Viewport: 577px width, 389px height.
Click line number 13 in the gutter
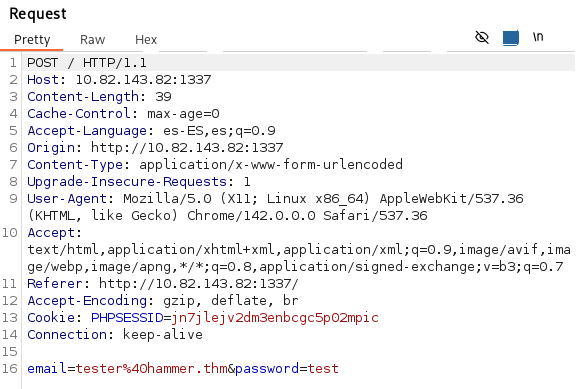pos(10,318)
